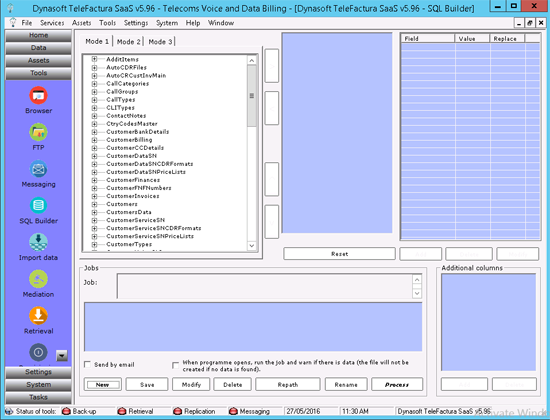
Task: Open the File menu
Action: coord(27,23)
